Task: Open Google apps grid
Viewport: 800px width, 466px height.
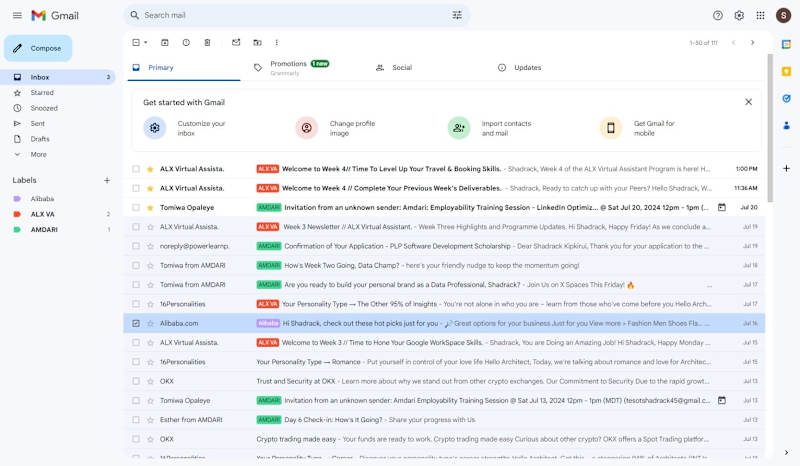Action: click(760, 15)
